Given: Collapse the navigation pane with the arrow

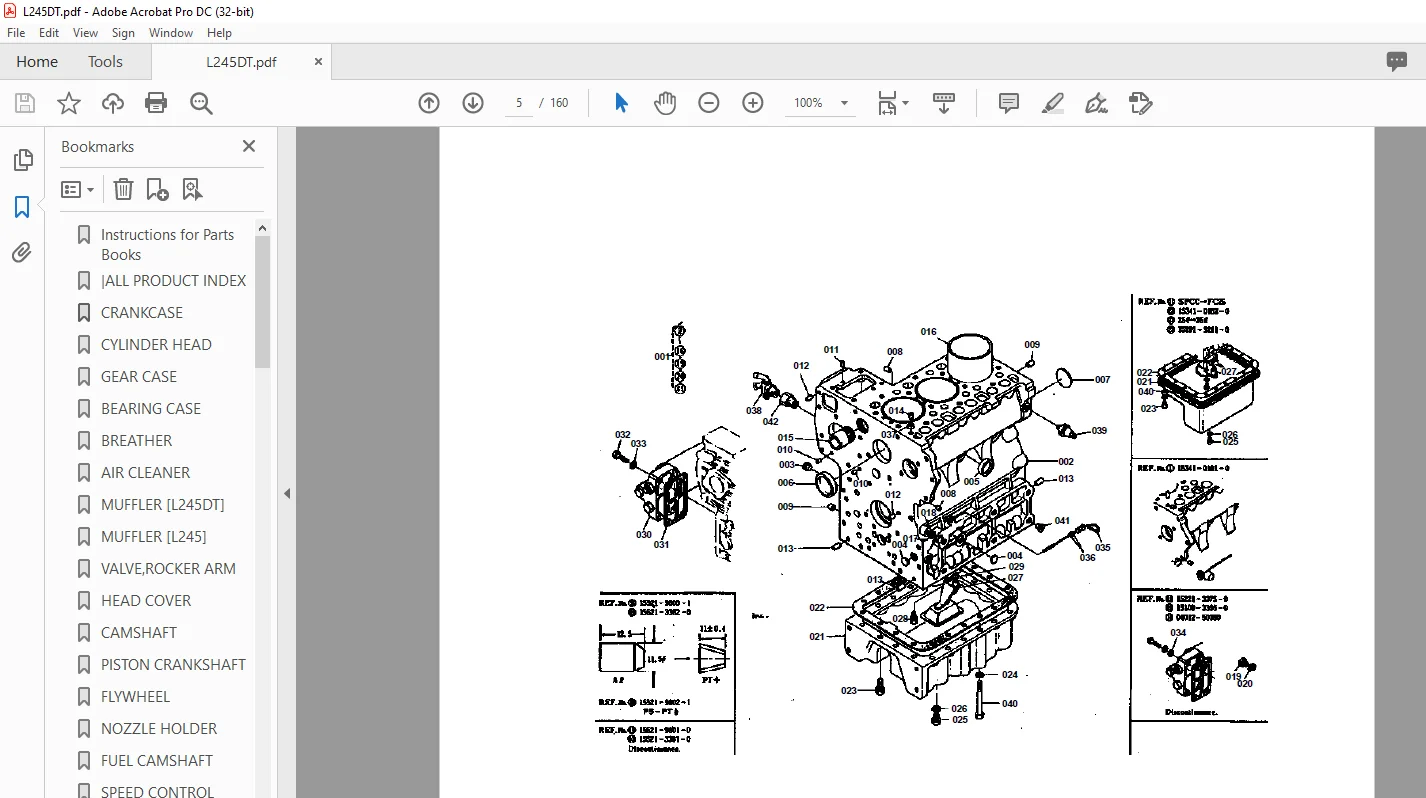Looking at the screenshot, I should (x=287, y=493).
